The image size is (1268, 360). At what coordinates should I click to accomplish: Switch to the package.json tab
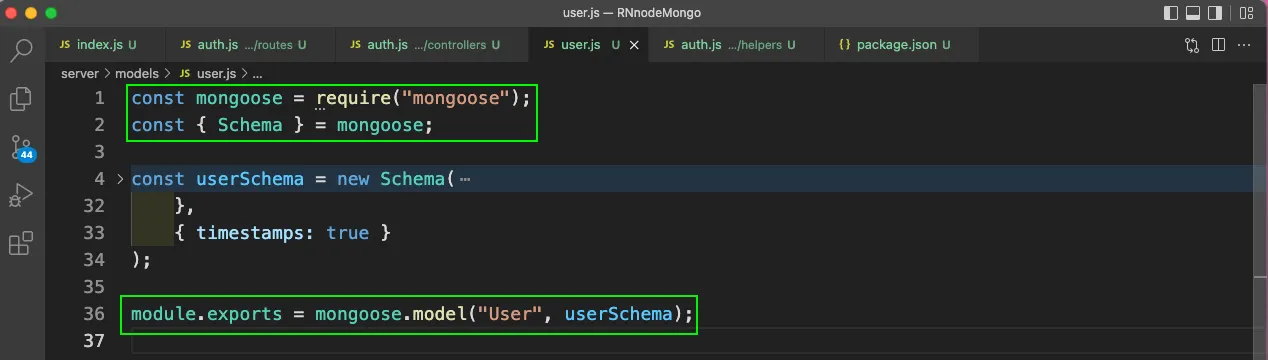[902, 45]
